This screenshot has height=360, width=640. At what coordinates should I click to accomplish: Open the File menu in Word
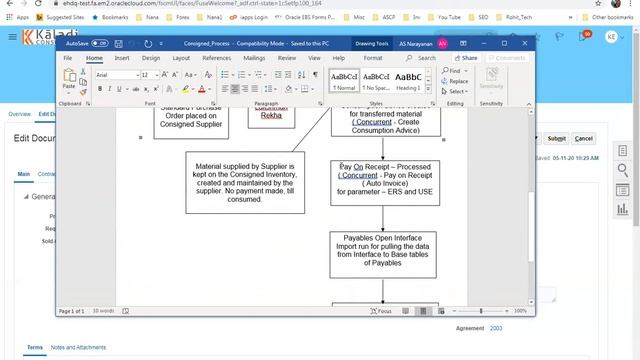(68, 58)
